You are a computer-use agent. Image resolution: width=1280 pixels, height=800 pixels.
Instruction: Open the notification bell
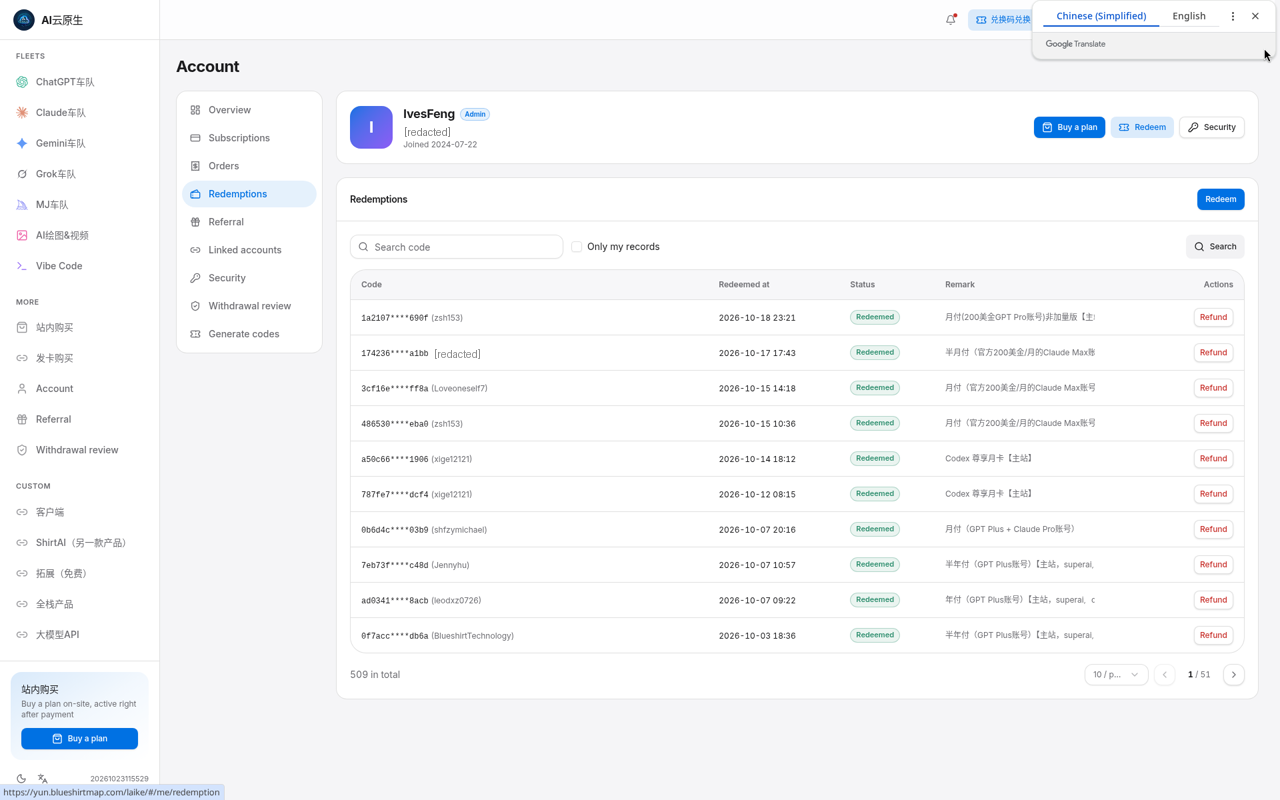point(951,19)
